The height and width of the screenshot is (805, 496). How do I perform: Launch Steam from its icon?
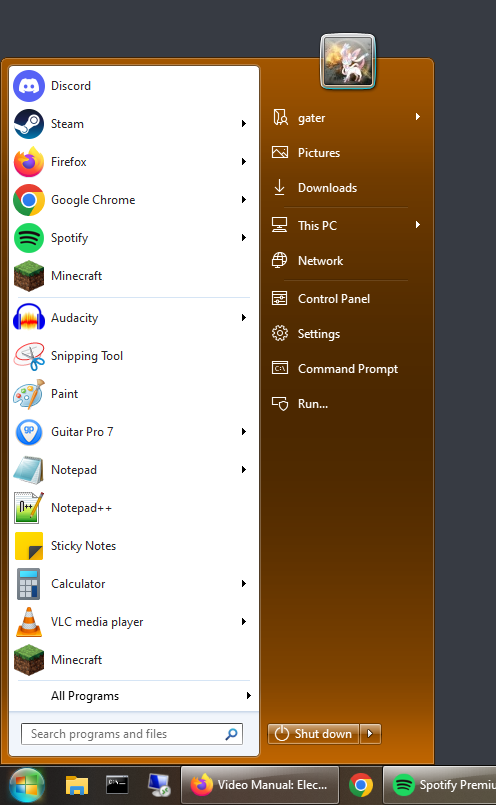click(x=29, y=124)
